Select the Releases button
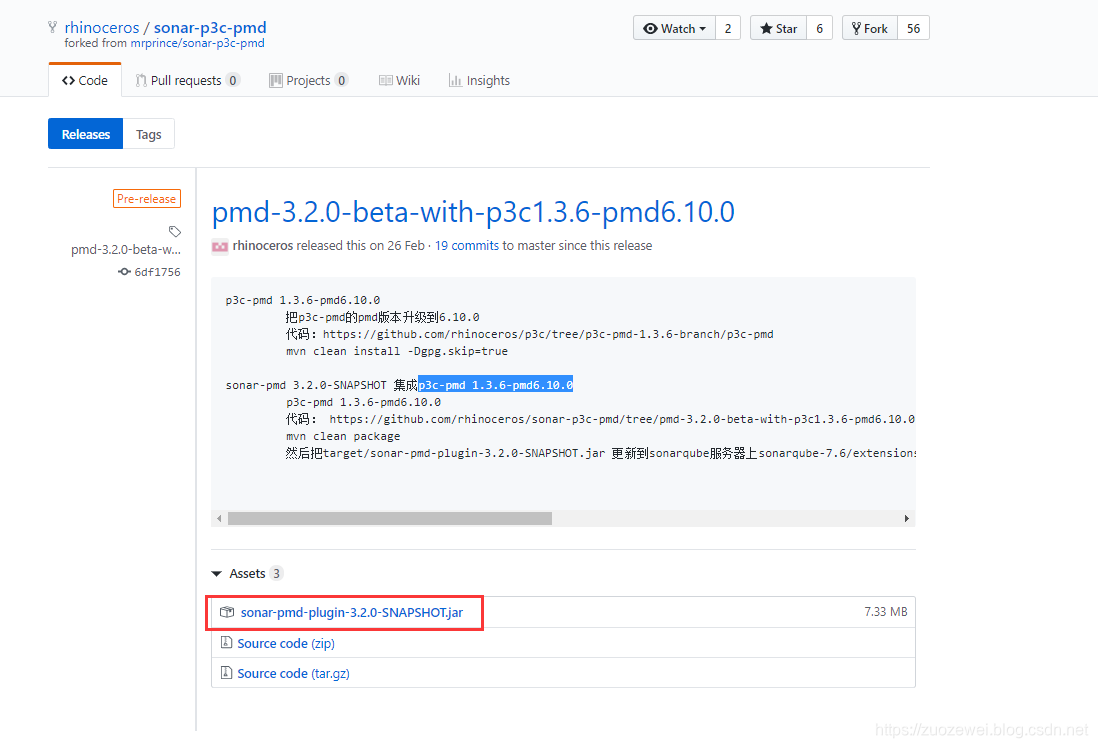This screenshot has height=748, width=1098. pos(85,134)
